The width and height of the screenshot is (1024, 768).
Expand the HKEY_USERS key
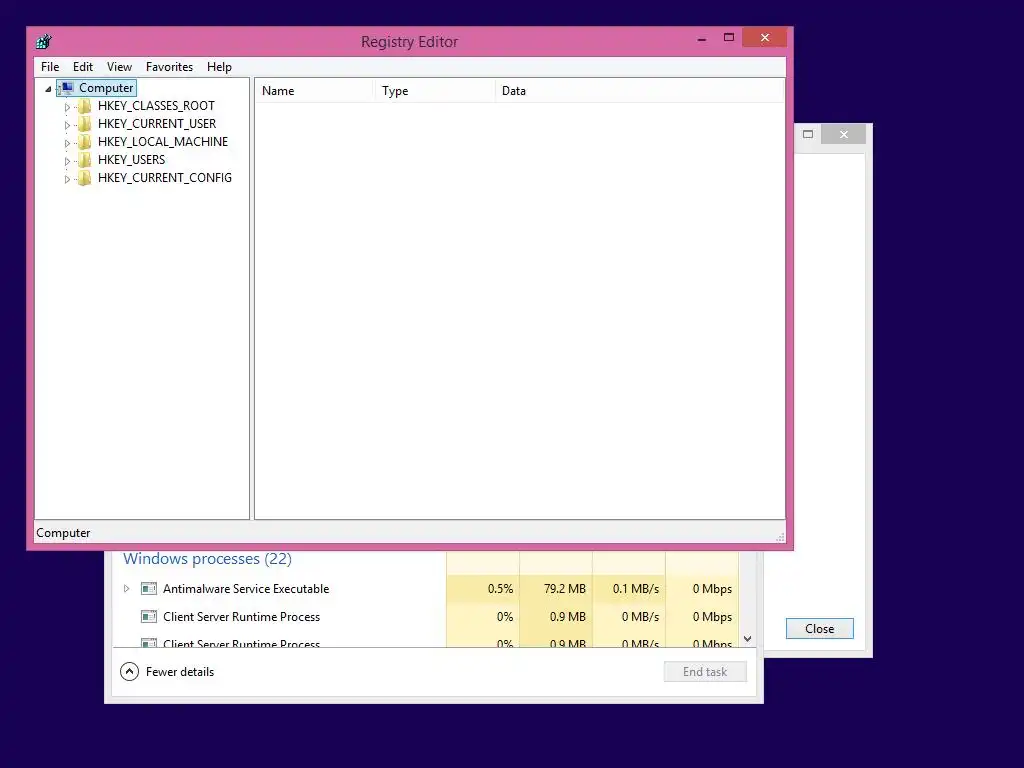[x=67, y=161]
